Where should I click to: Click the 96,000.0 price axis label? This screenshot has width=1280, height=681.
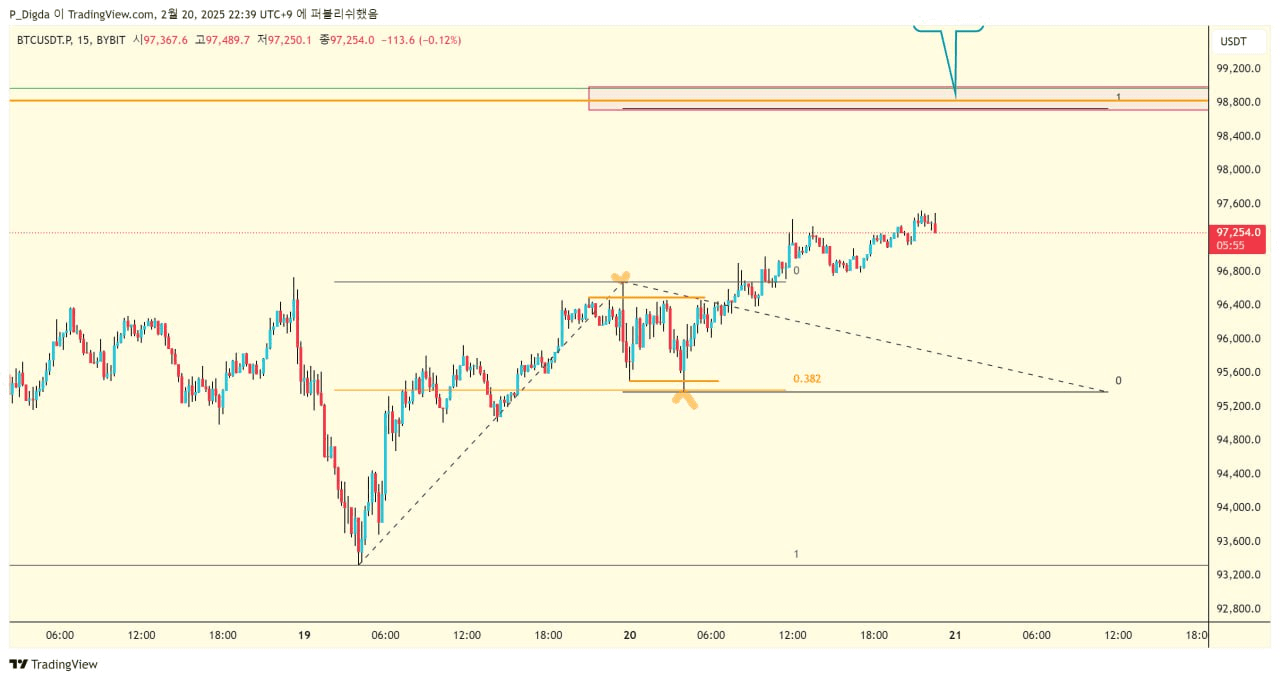click(1237, 339)
